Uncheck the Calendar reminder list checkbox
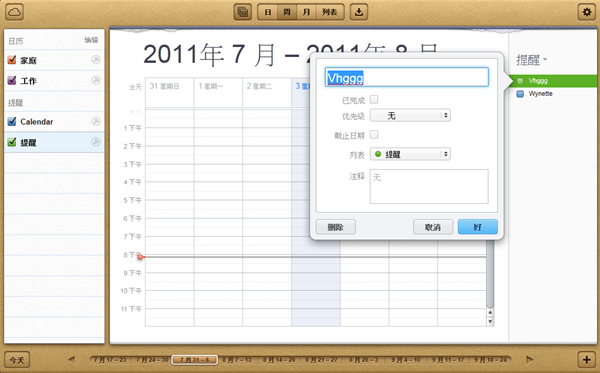 (12, 121)
